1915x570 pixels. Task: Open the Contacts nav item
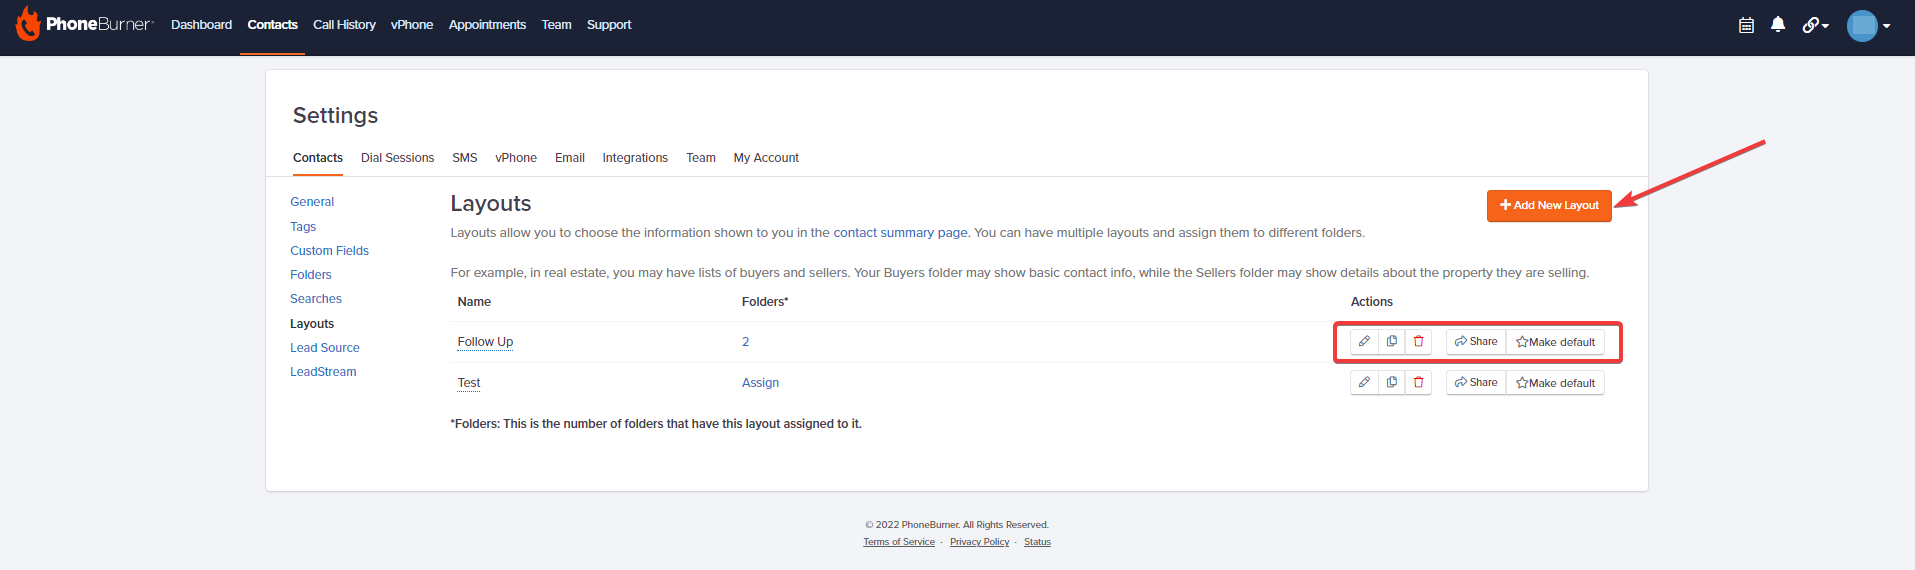coord(272,25)
